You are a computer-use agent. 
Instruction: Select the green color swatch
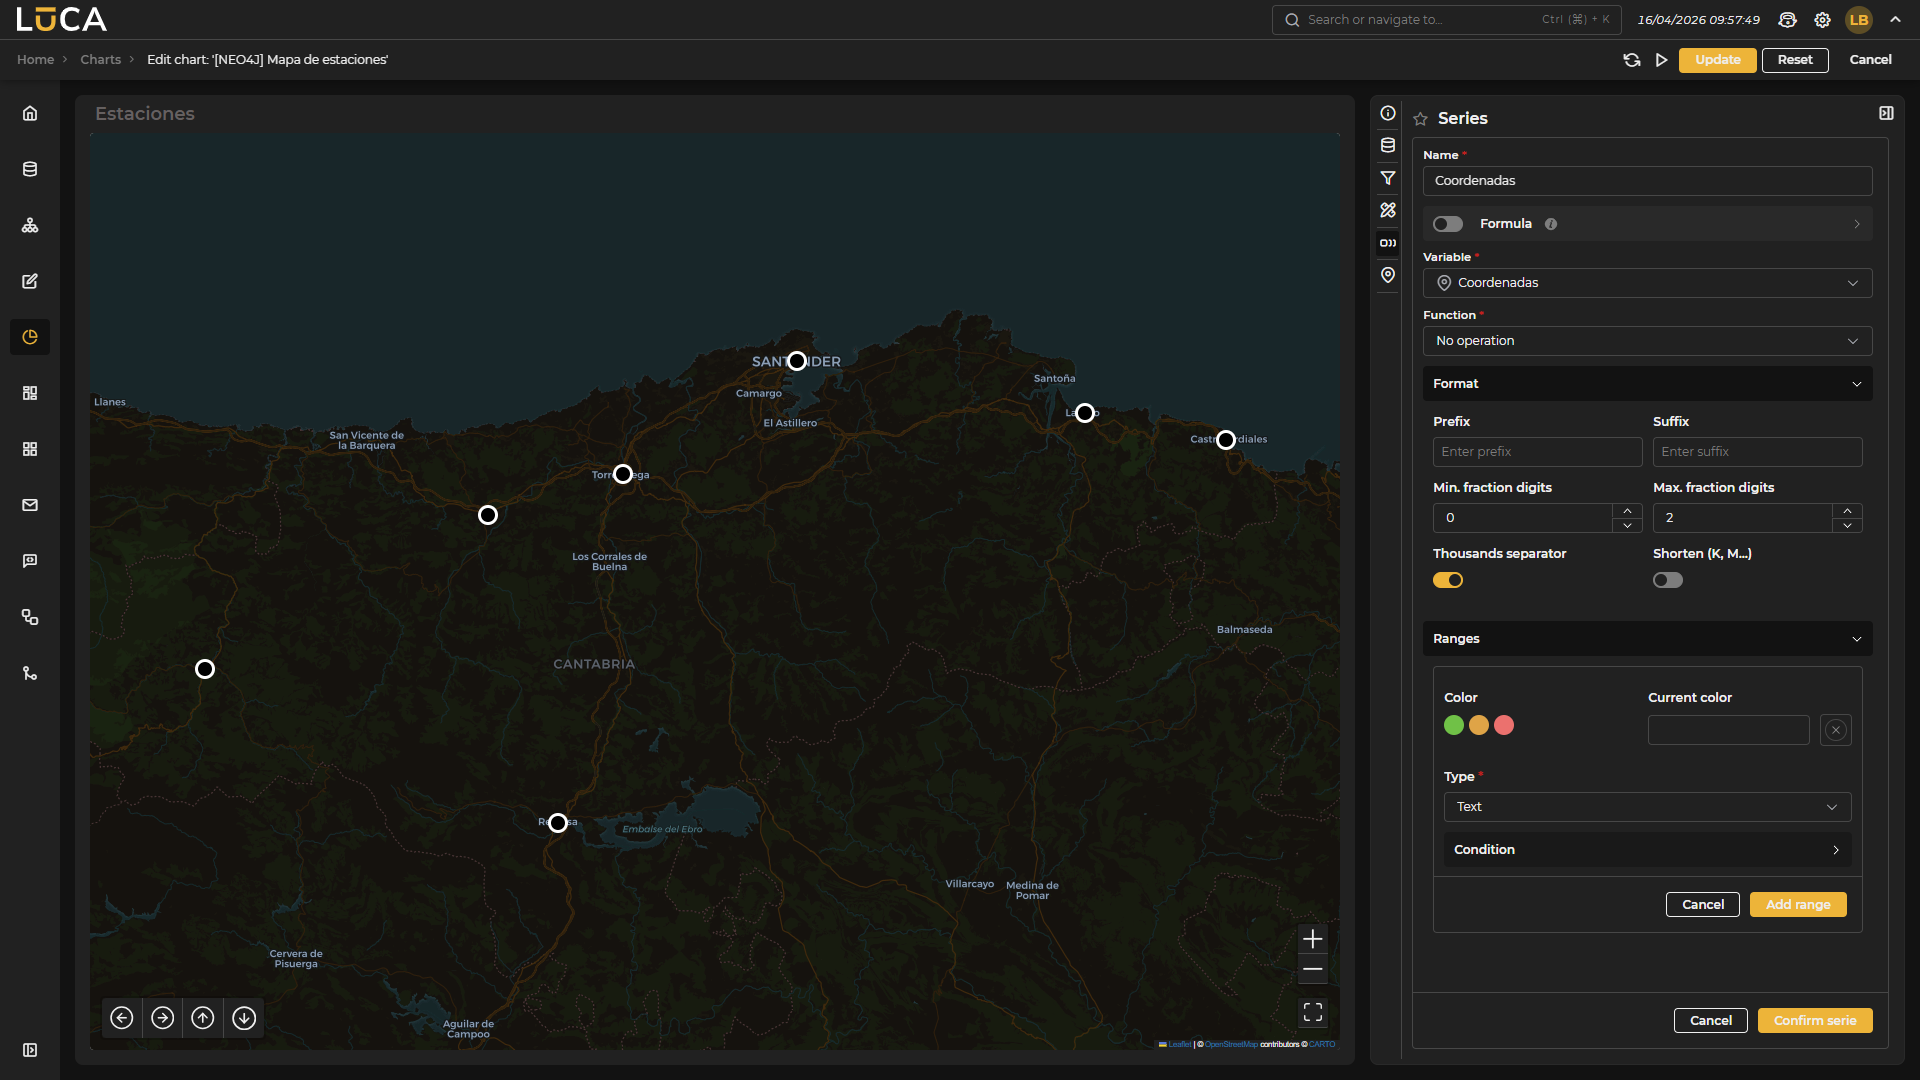[1454, 725]
